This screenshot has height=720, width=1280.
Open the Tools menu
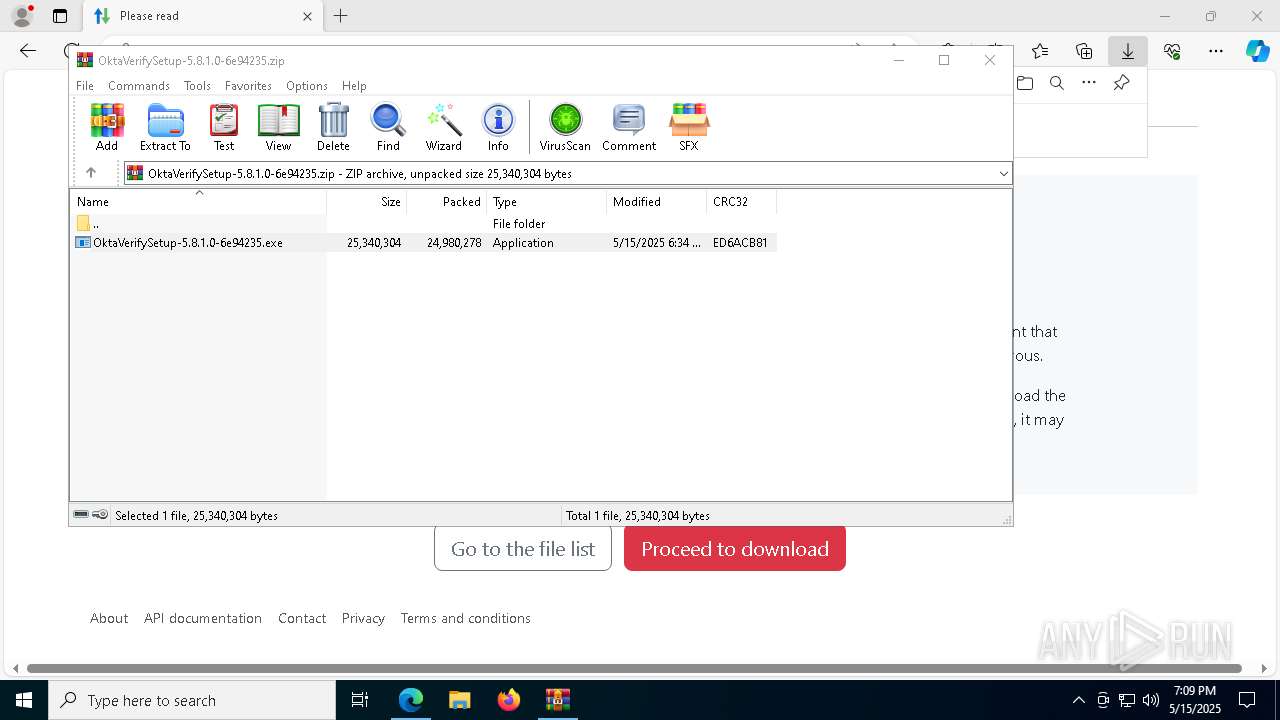click(x=197, y=86)
